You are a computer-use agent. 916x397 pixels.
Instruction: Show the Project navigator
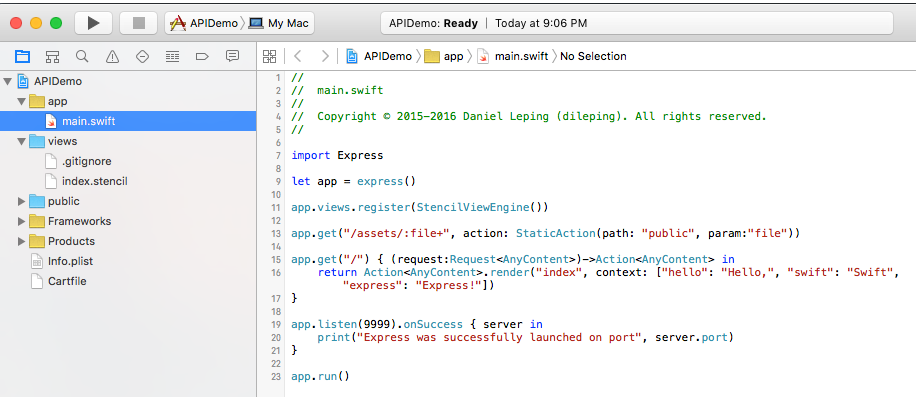click(x=22, y=56)
